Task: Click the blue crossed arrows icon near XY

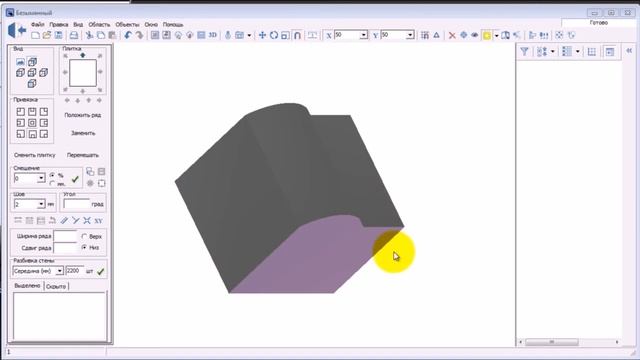Action: point(87,221)
